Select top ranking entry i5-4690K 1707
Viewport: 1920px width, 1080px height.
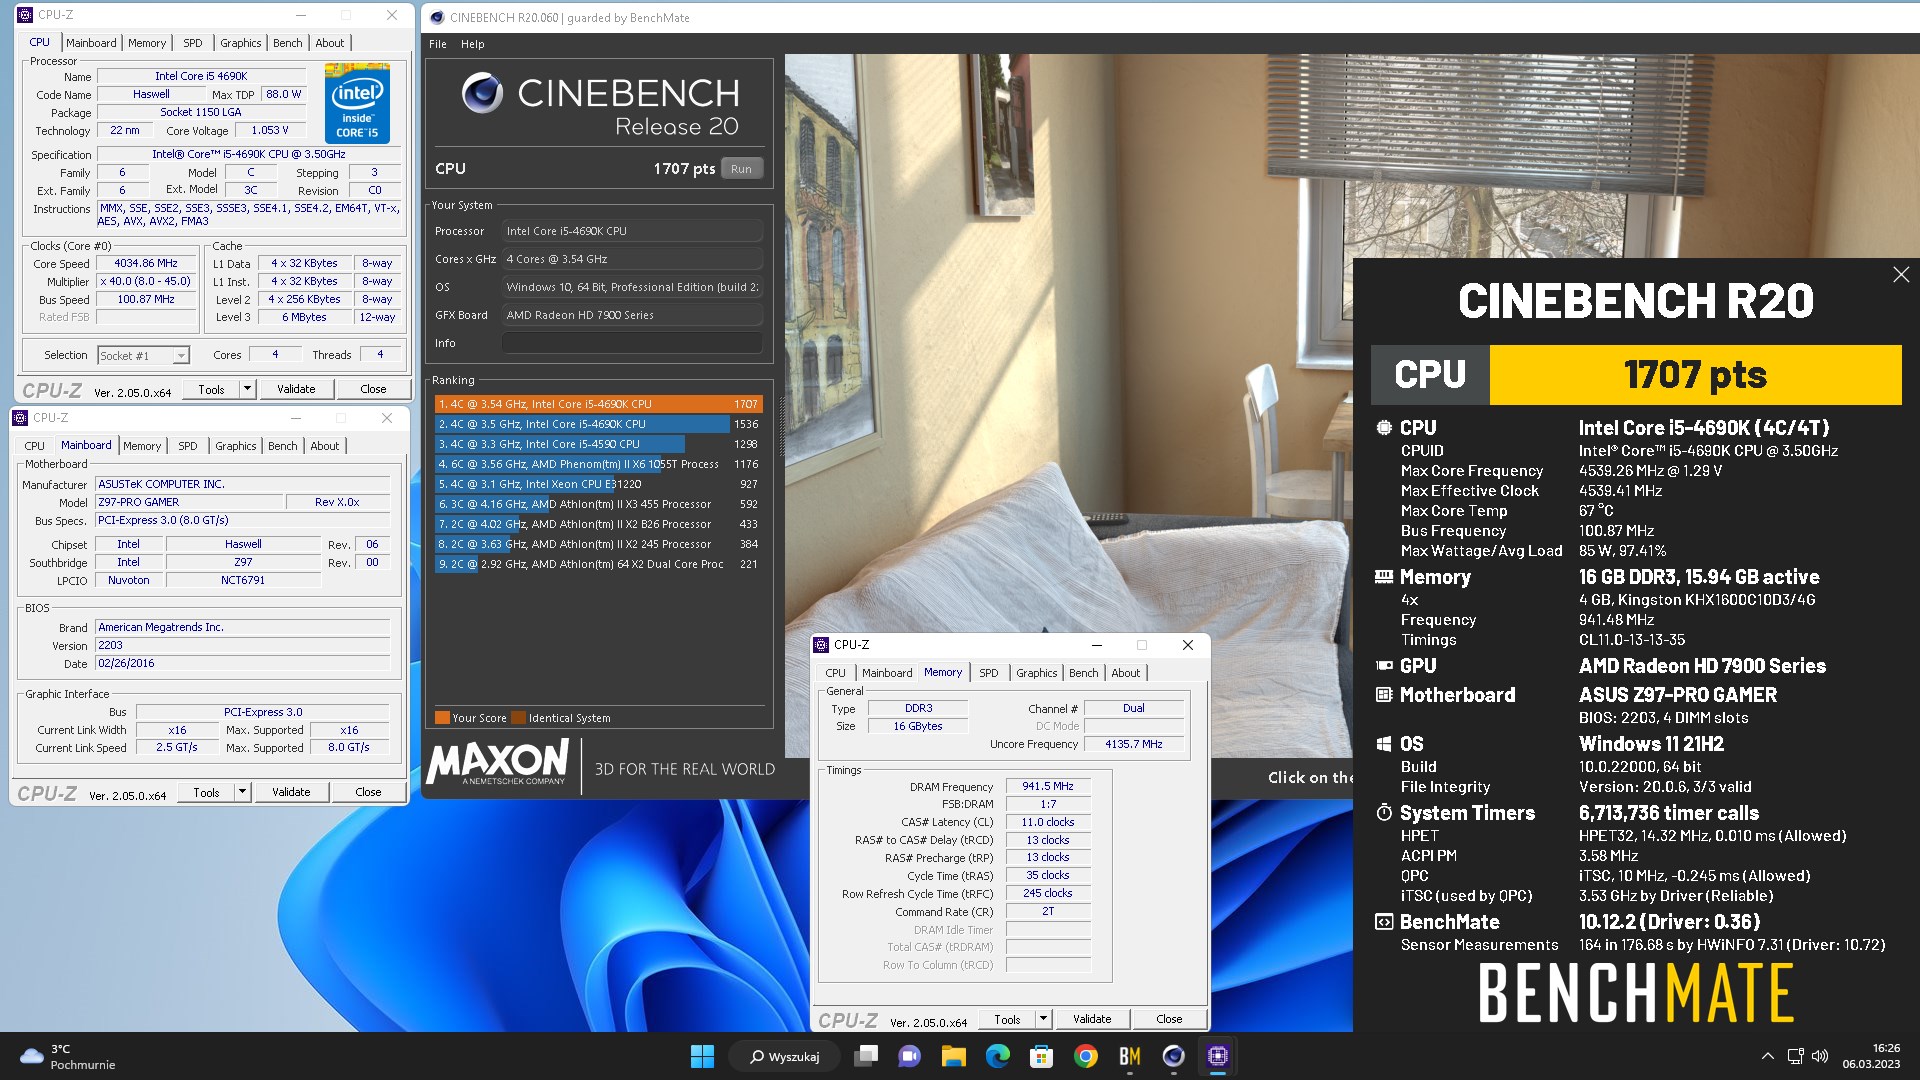click(598, 404)
